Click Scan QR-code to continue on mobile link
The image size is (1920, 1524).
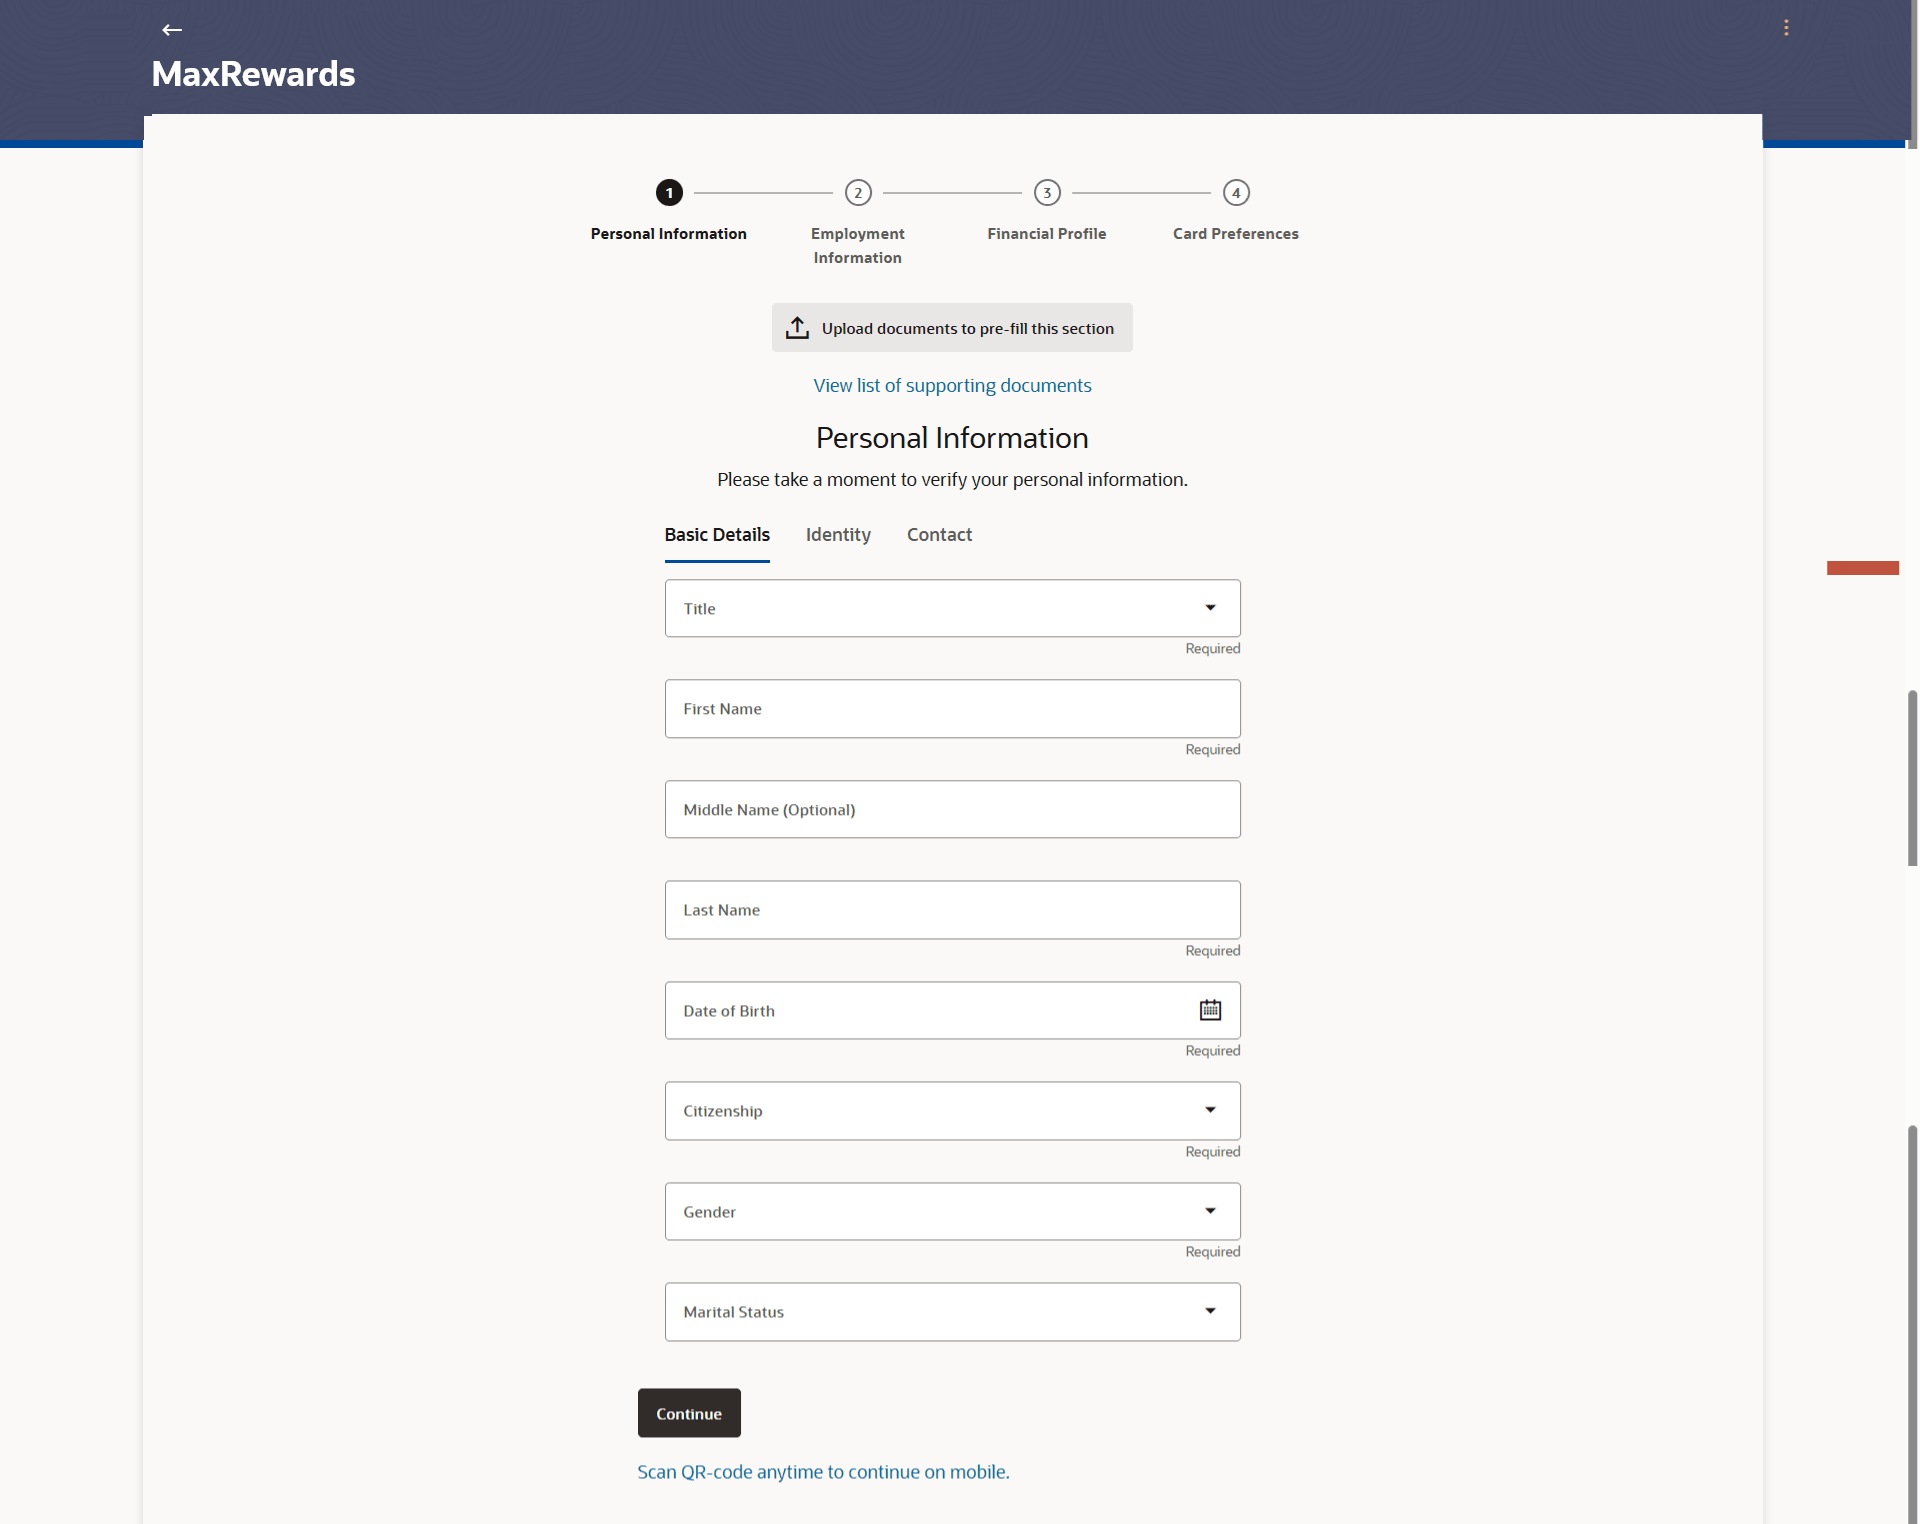(x=823, y=1472)
